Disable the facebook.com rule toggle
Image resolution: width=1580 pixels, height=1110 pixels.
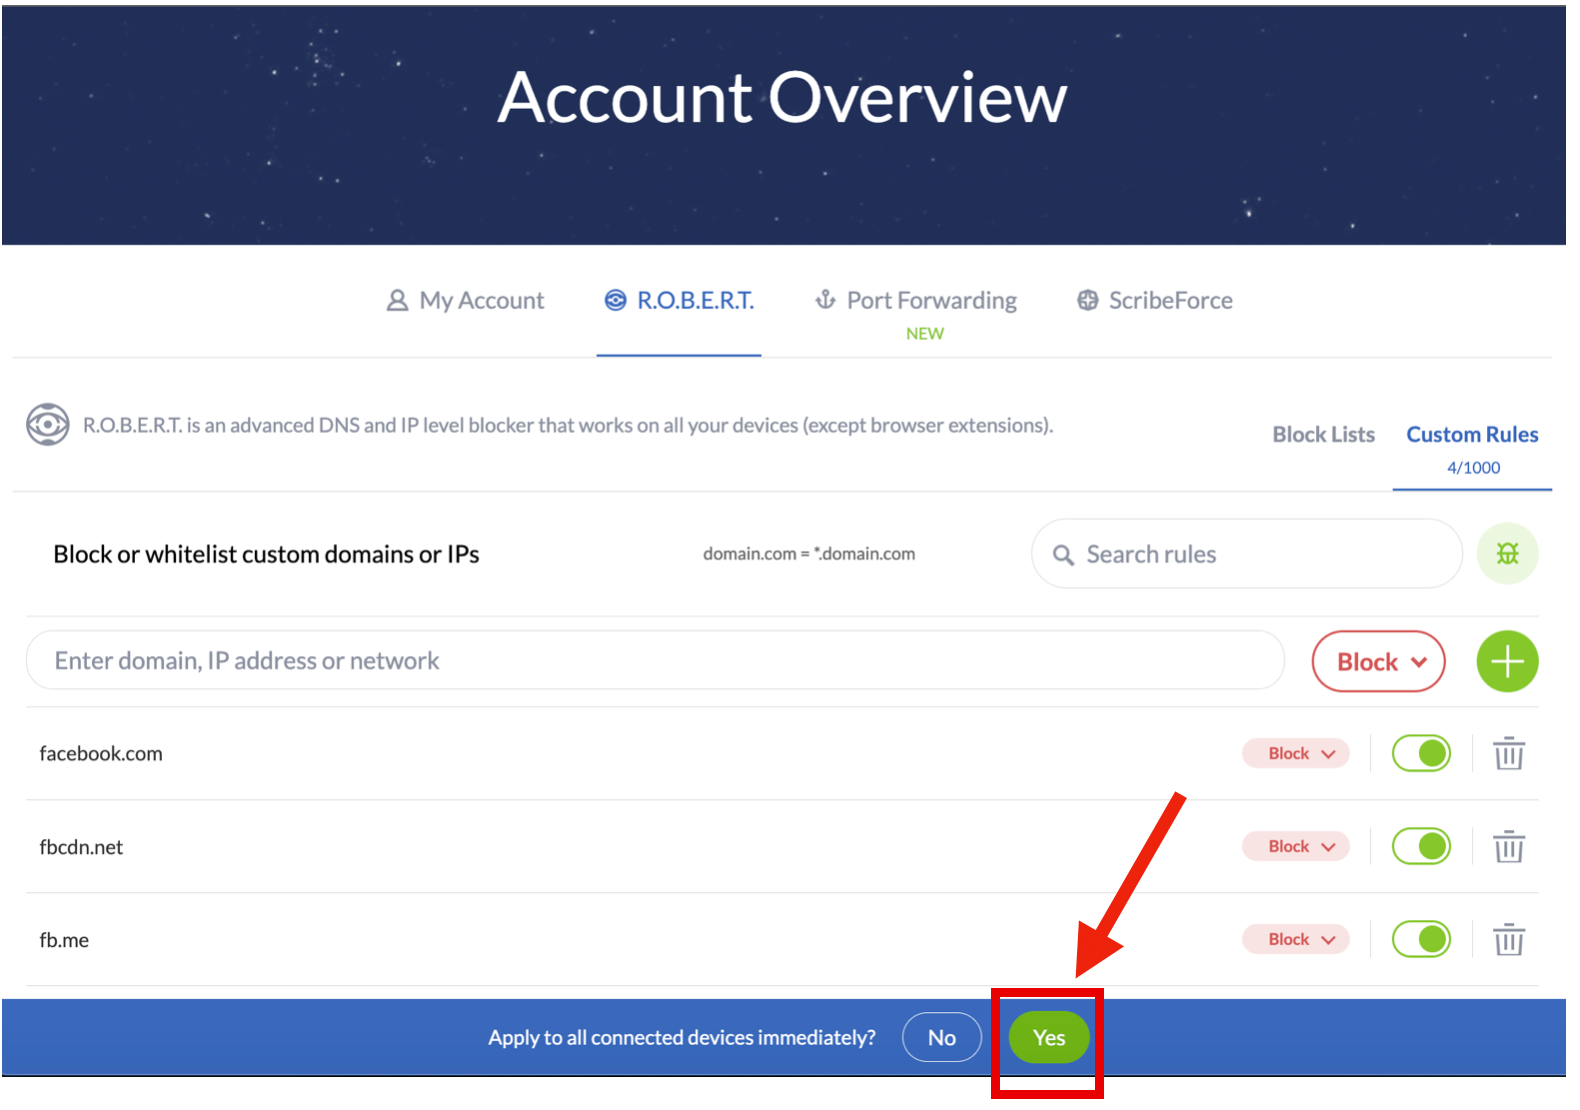pyautogui.click(x=1420, y=753)
